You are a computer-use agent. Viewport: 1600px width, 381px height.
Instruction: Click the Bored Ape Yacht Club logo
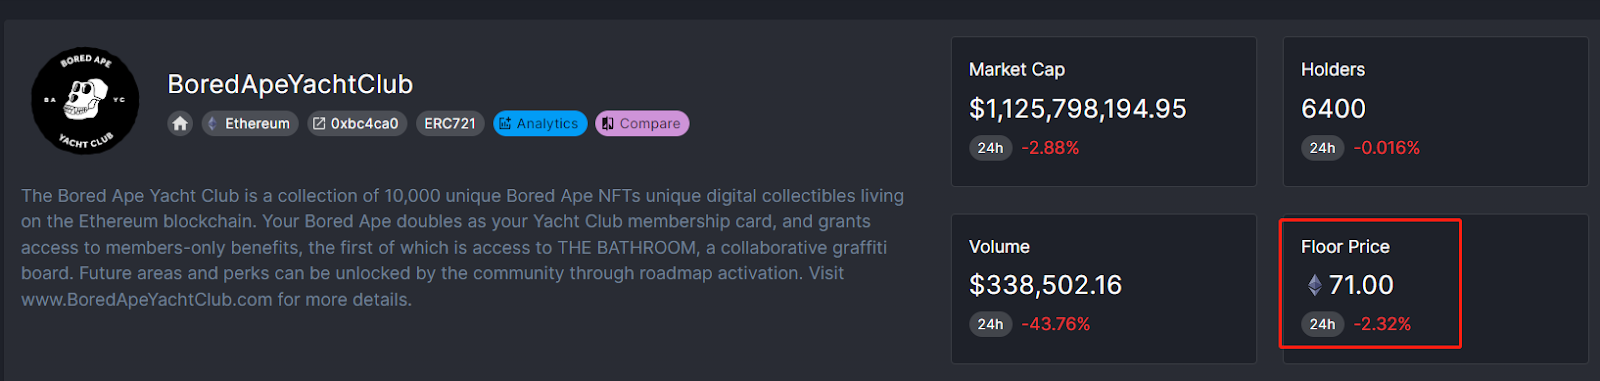tap(85, 101)
